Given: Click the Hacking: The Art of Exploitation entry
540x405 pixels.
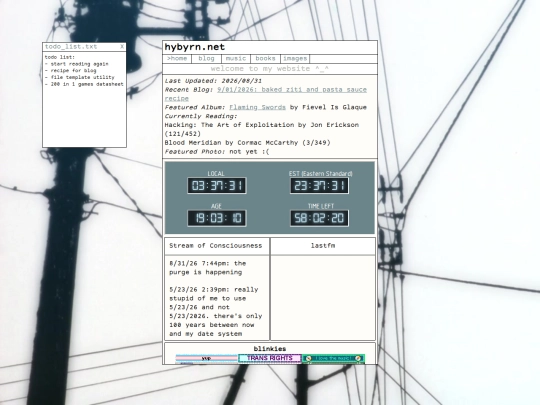Looking at the screenshot, I should point(262,129).
